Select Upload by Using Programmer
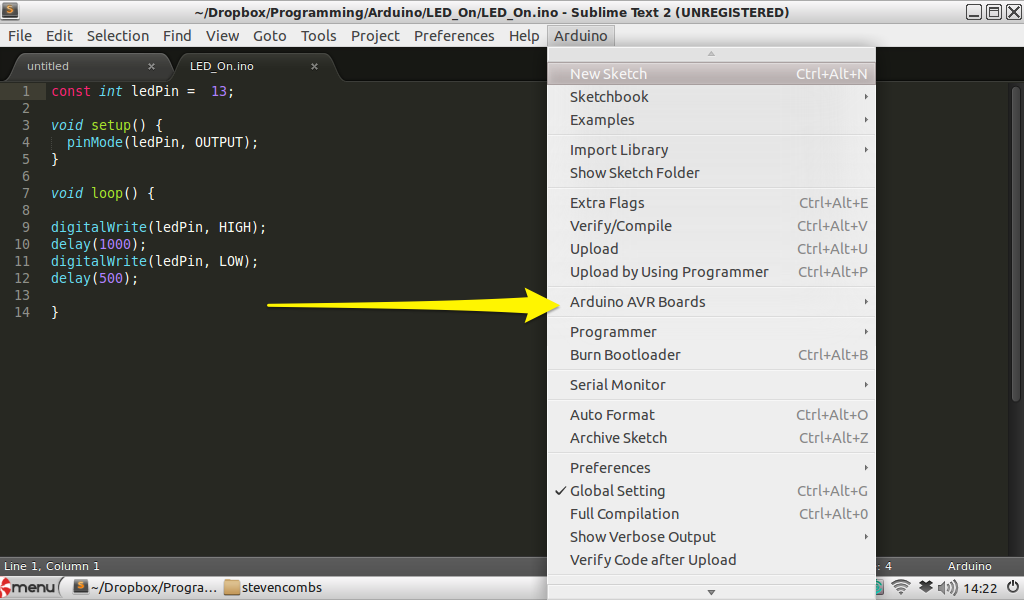This screenshot has width=1024, height=600. (x=711, y=272)
